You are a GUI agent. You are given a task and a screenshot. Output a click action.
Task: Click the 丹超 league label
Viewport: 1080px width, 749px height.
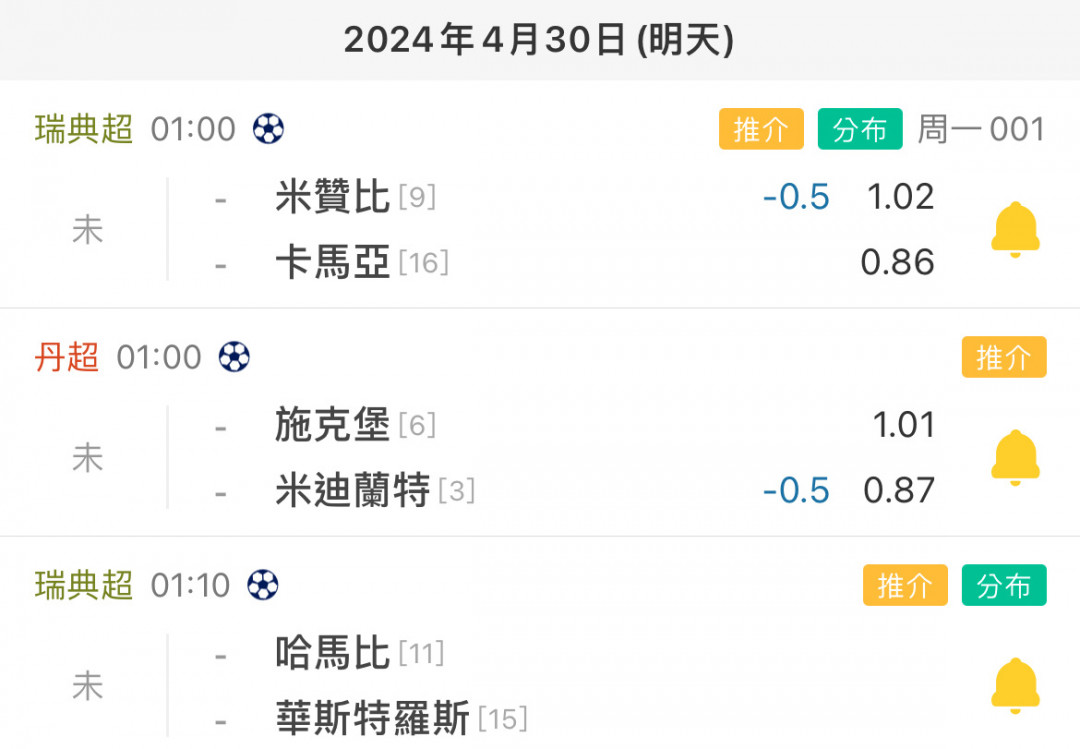click(67, 357)
